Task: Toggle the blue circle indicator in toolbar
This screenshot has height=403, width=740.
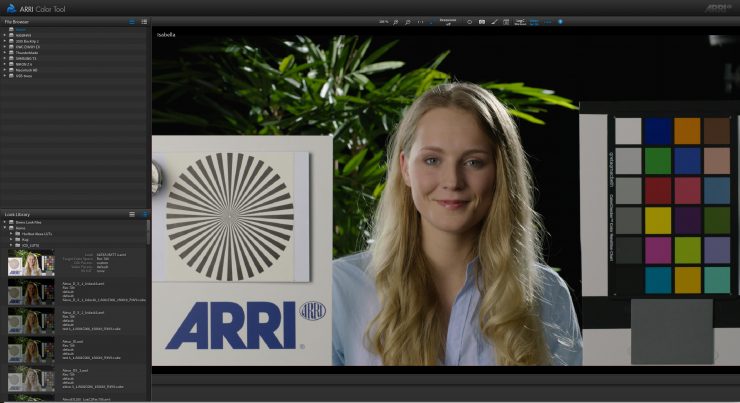Action: (560, 21)
